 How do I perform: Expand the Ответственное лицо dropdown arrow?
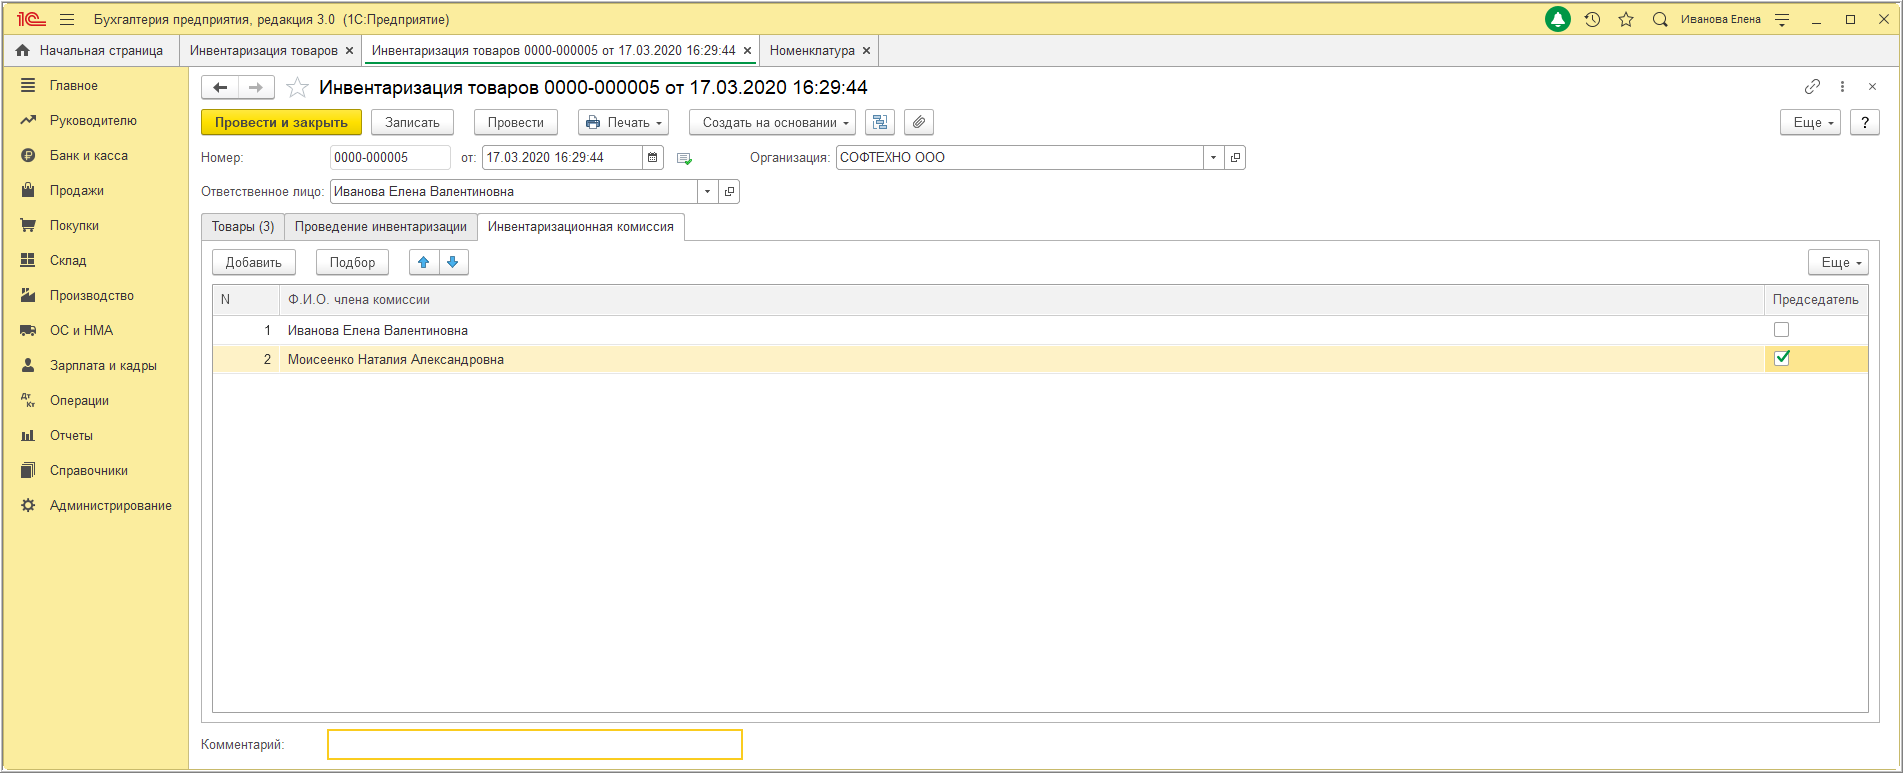(708, 191)
